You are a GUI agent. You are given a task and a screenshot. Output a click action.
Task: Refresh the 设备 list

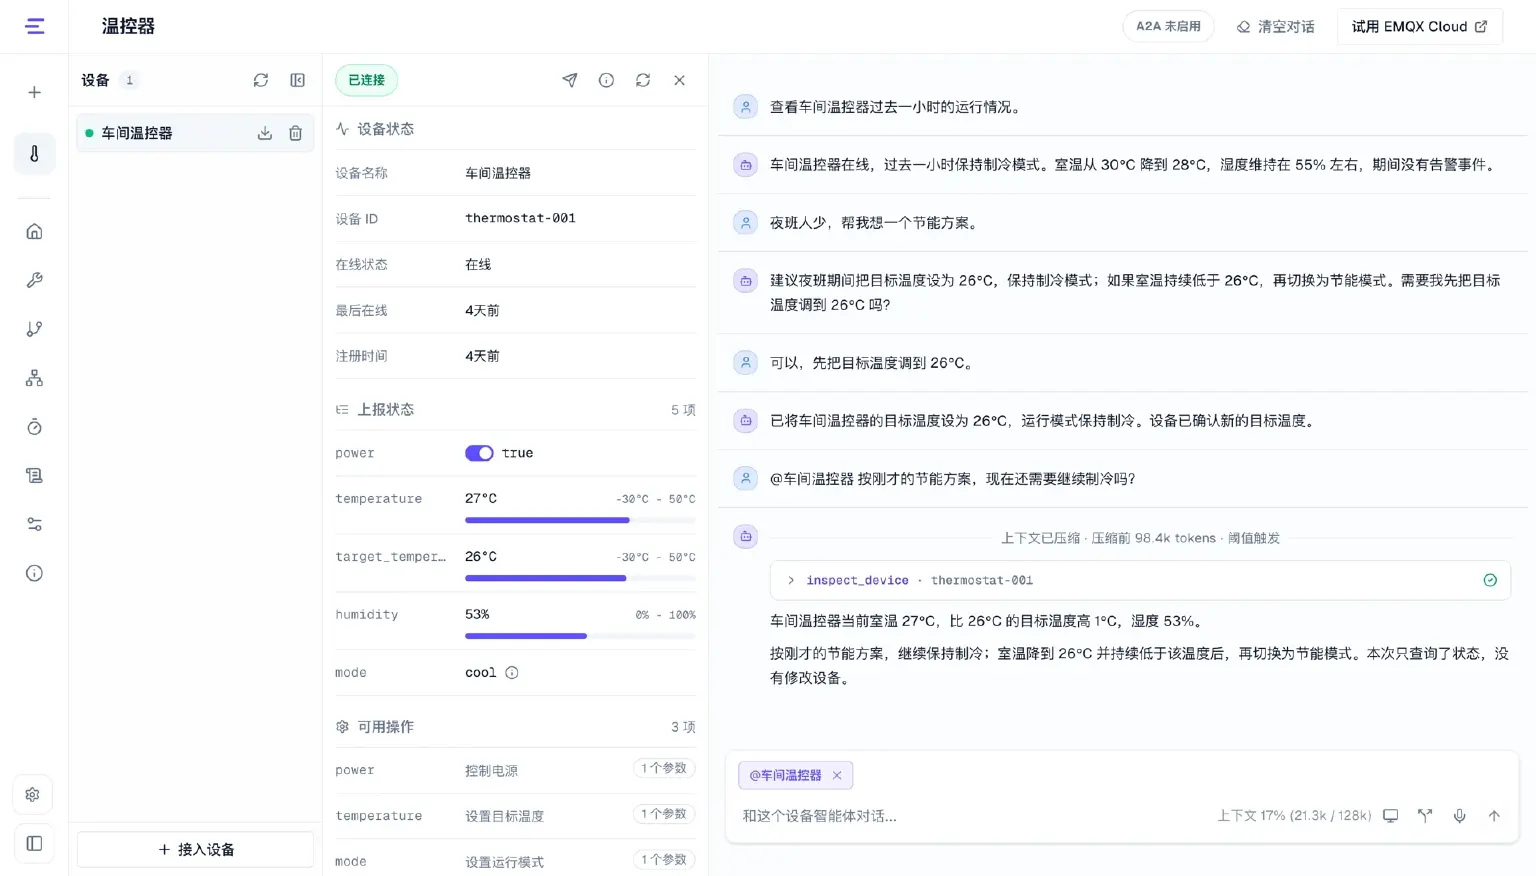pyautogui.click(x=261, y=80)
